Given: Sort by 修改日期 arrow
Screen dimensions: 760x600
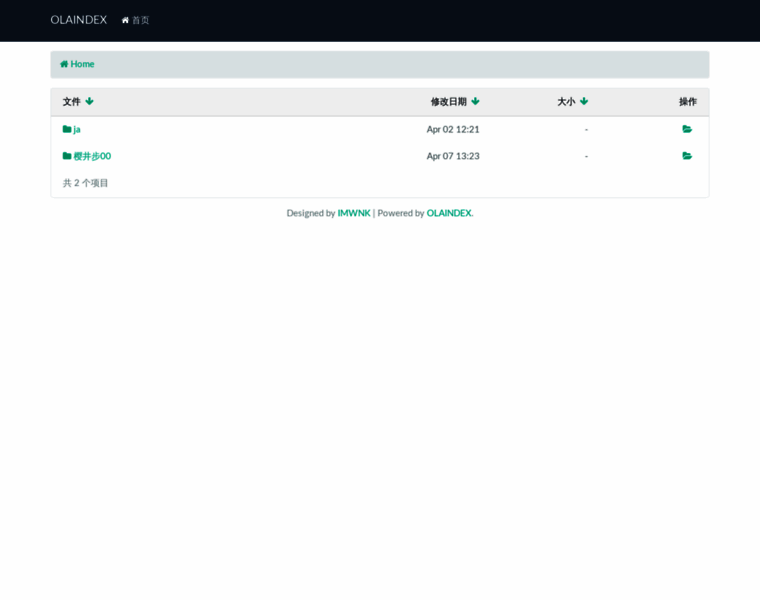Looking at the screenshot, I should [475, 101].
